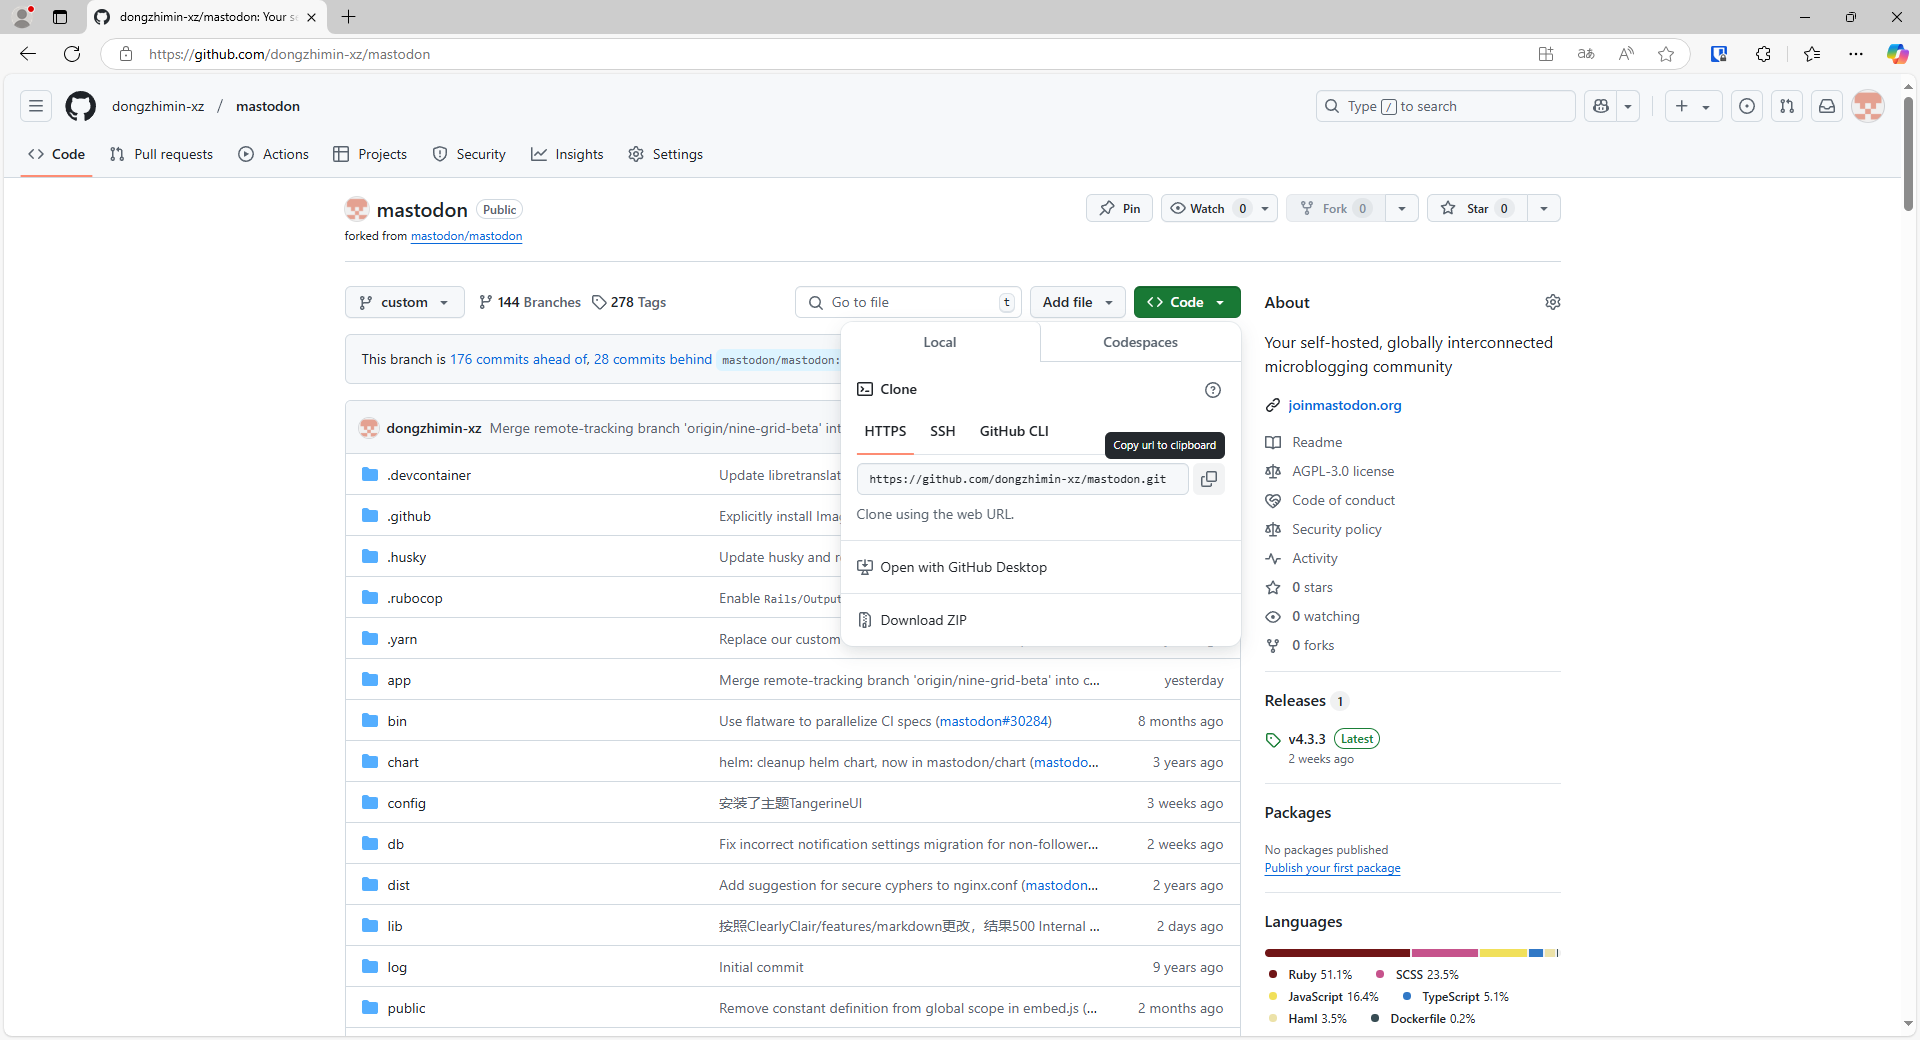Open the hamburger navigation menu
1920x1040 pixels.
click(x=36, y=106)
